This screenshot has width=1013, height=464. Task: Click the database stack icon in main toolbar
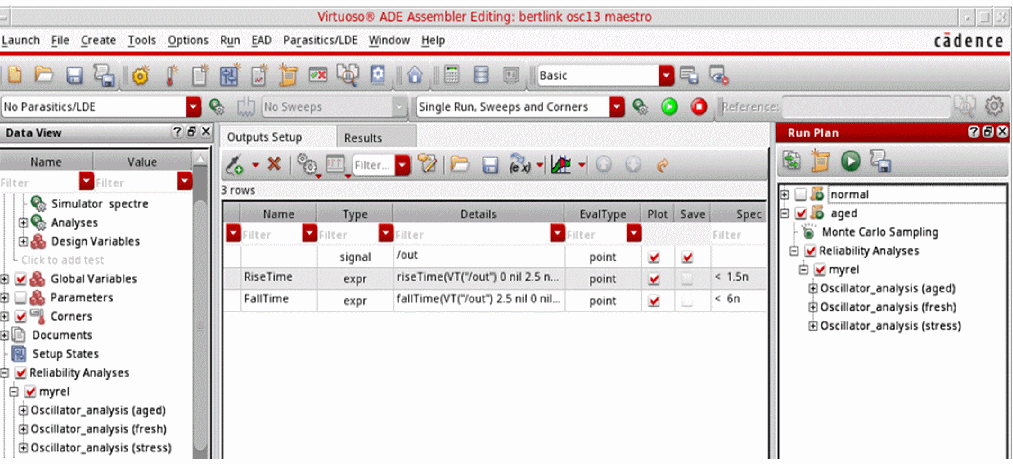(x=481, y=76)
